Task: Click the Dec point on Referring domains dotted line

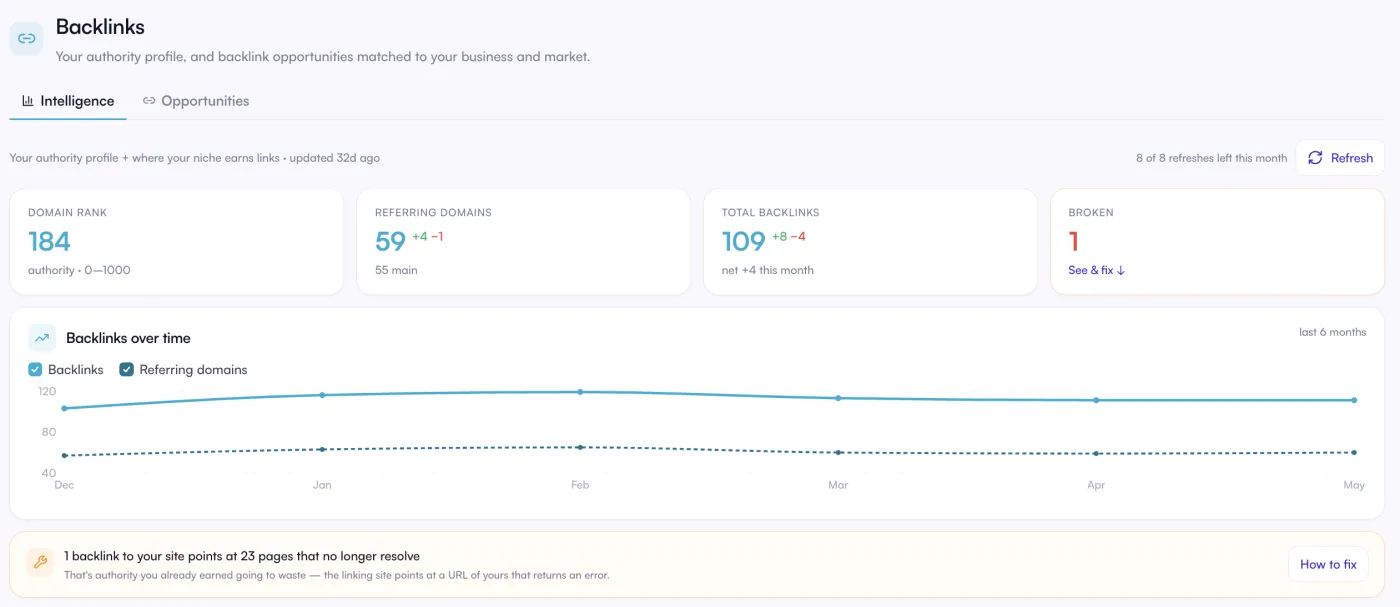Action: pos(64,456)
